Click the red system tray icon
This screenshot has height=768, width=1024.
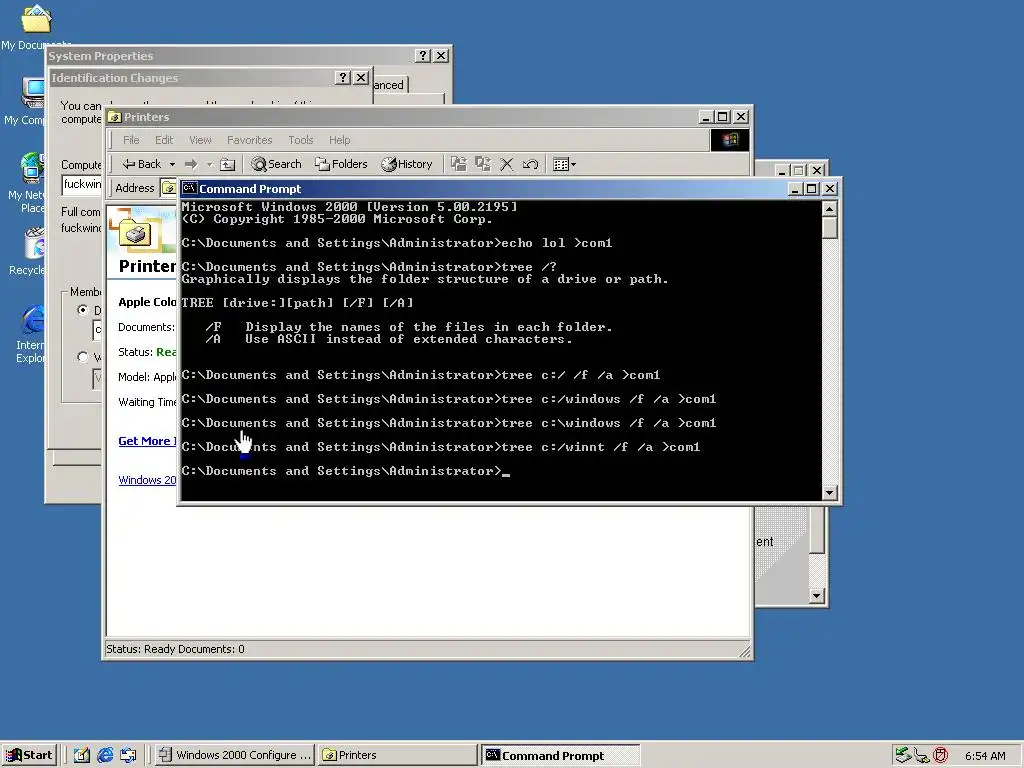tap(940, 756)
